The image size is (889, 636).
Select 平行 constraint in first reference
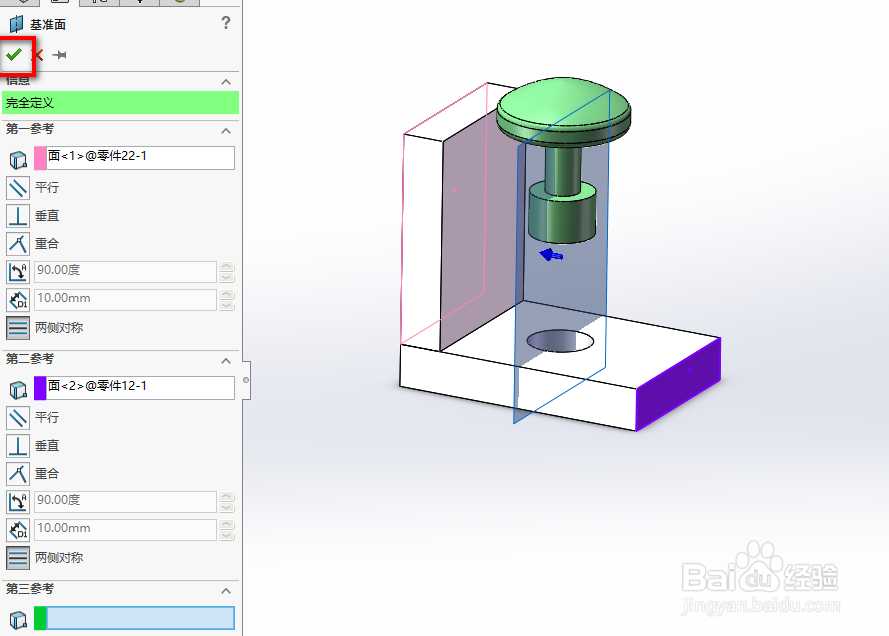(18, 188)
